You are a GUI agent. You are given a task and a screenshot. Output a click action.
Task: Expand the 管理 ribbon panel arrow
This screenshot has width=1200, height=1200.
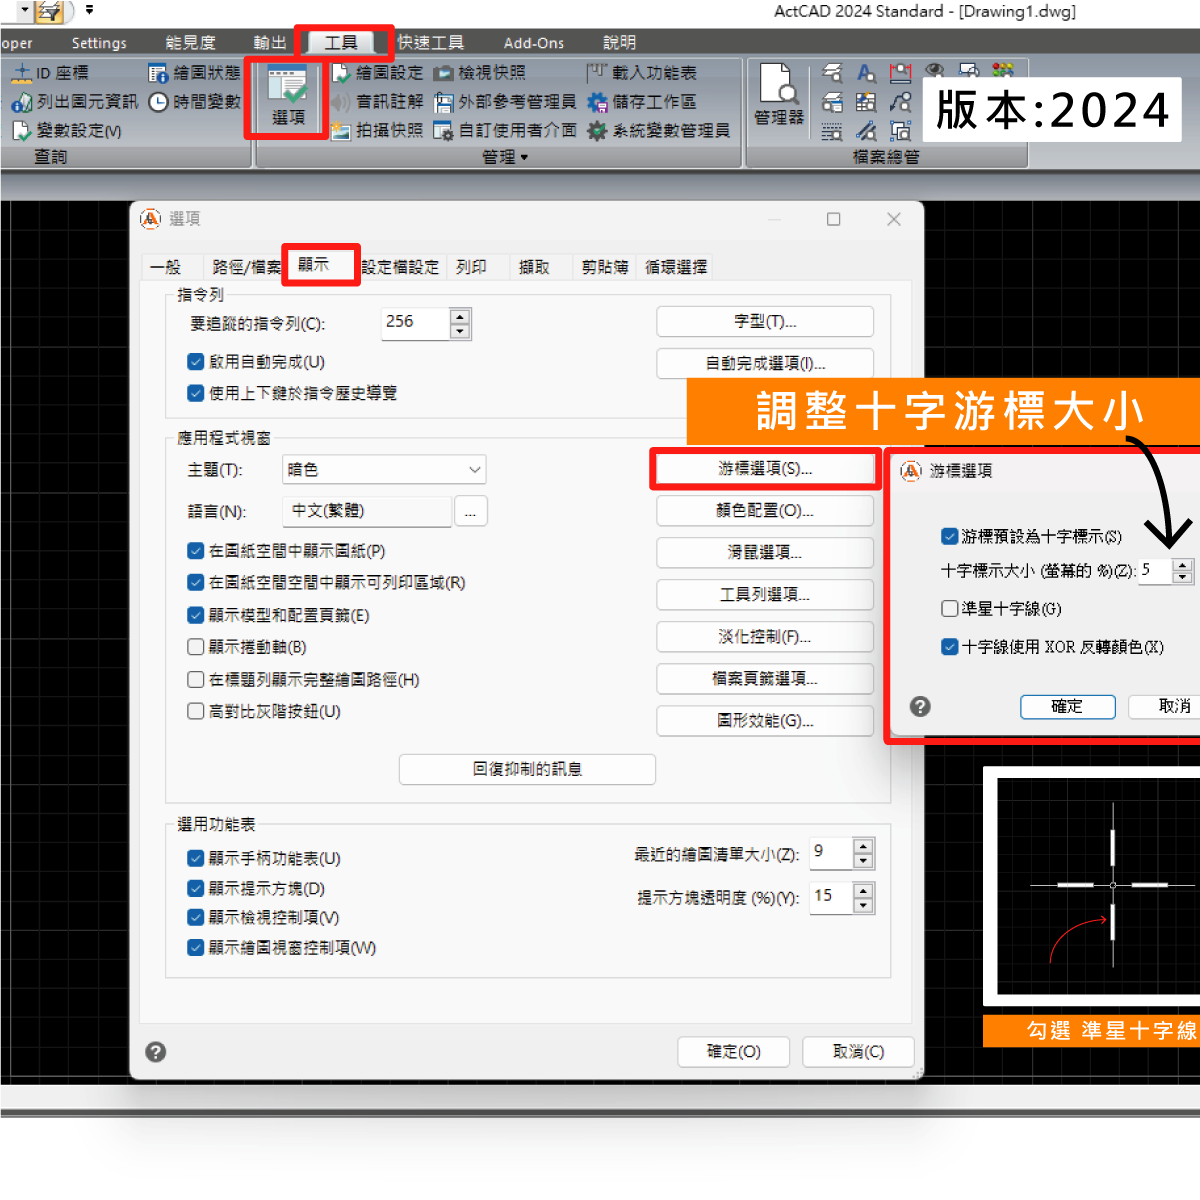(524, 157)
